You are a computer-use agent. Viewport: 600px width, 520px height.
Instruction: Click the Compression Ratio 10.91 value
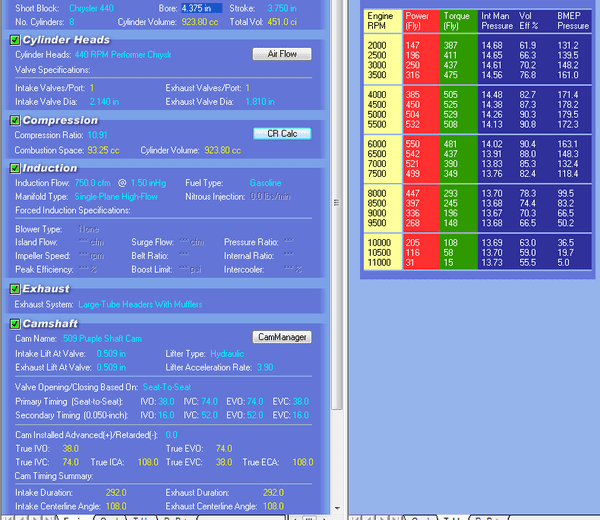[97, 134]
